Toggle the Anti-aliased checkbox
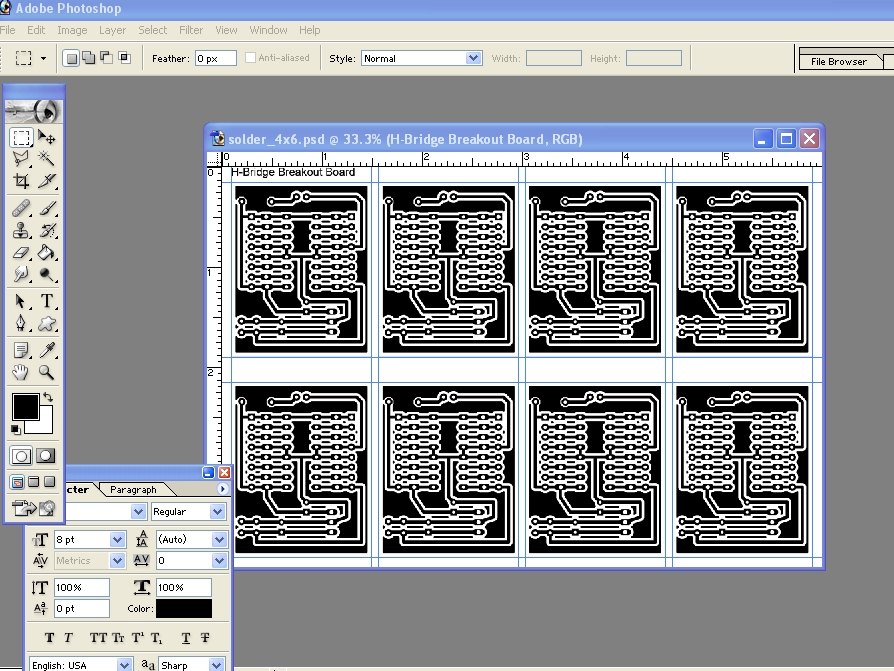The width and height of the screenshot is (894, 671). pyautogui.click(x=250, y=58)
